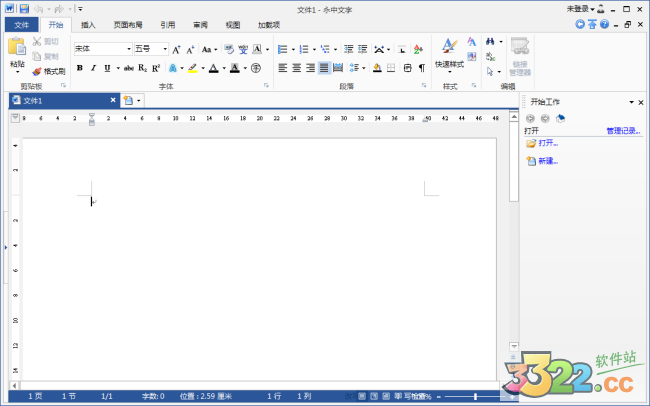650x406 pixels.
Task: Click the Find binoculars icon
Action: 490,41
